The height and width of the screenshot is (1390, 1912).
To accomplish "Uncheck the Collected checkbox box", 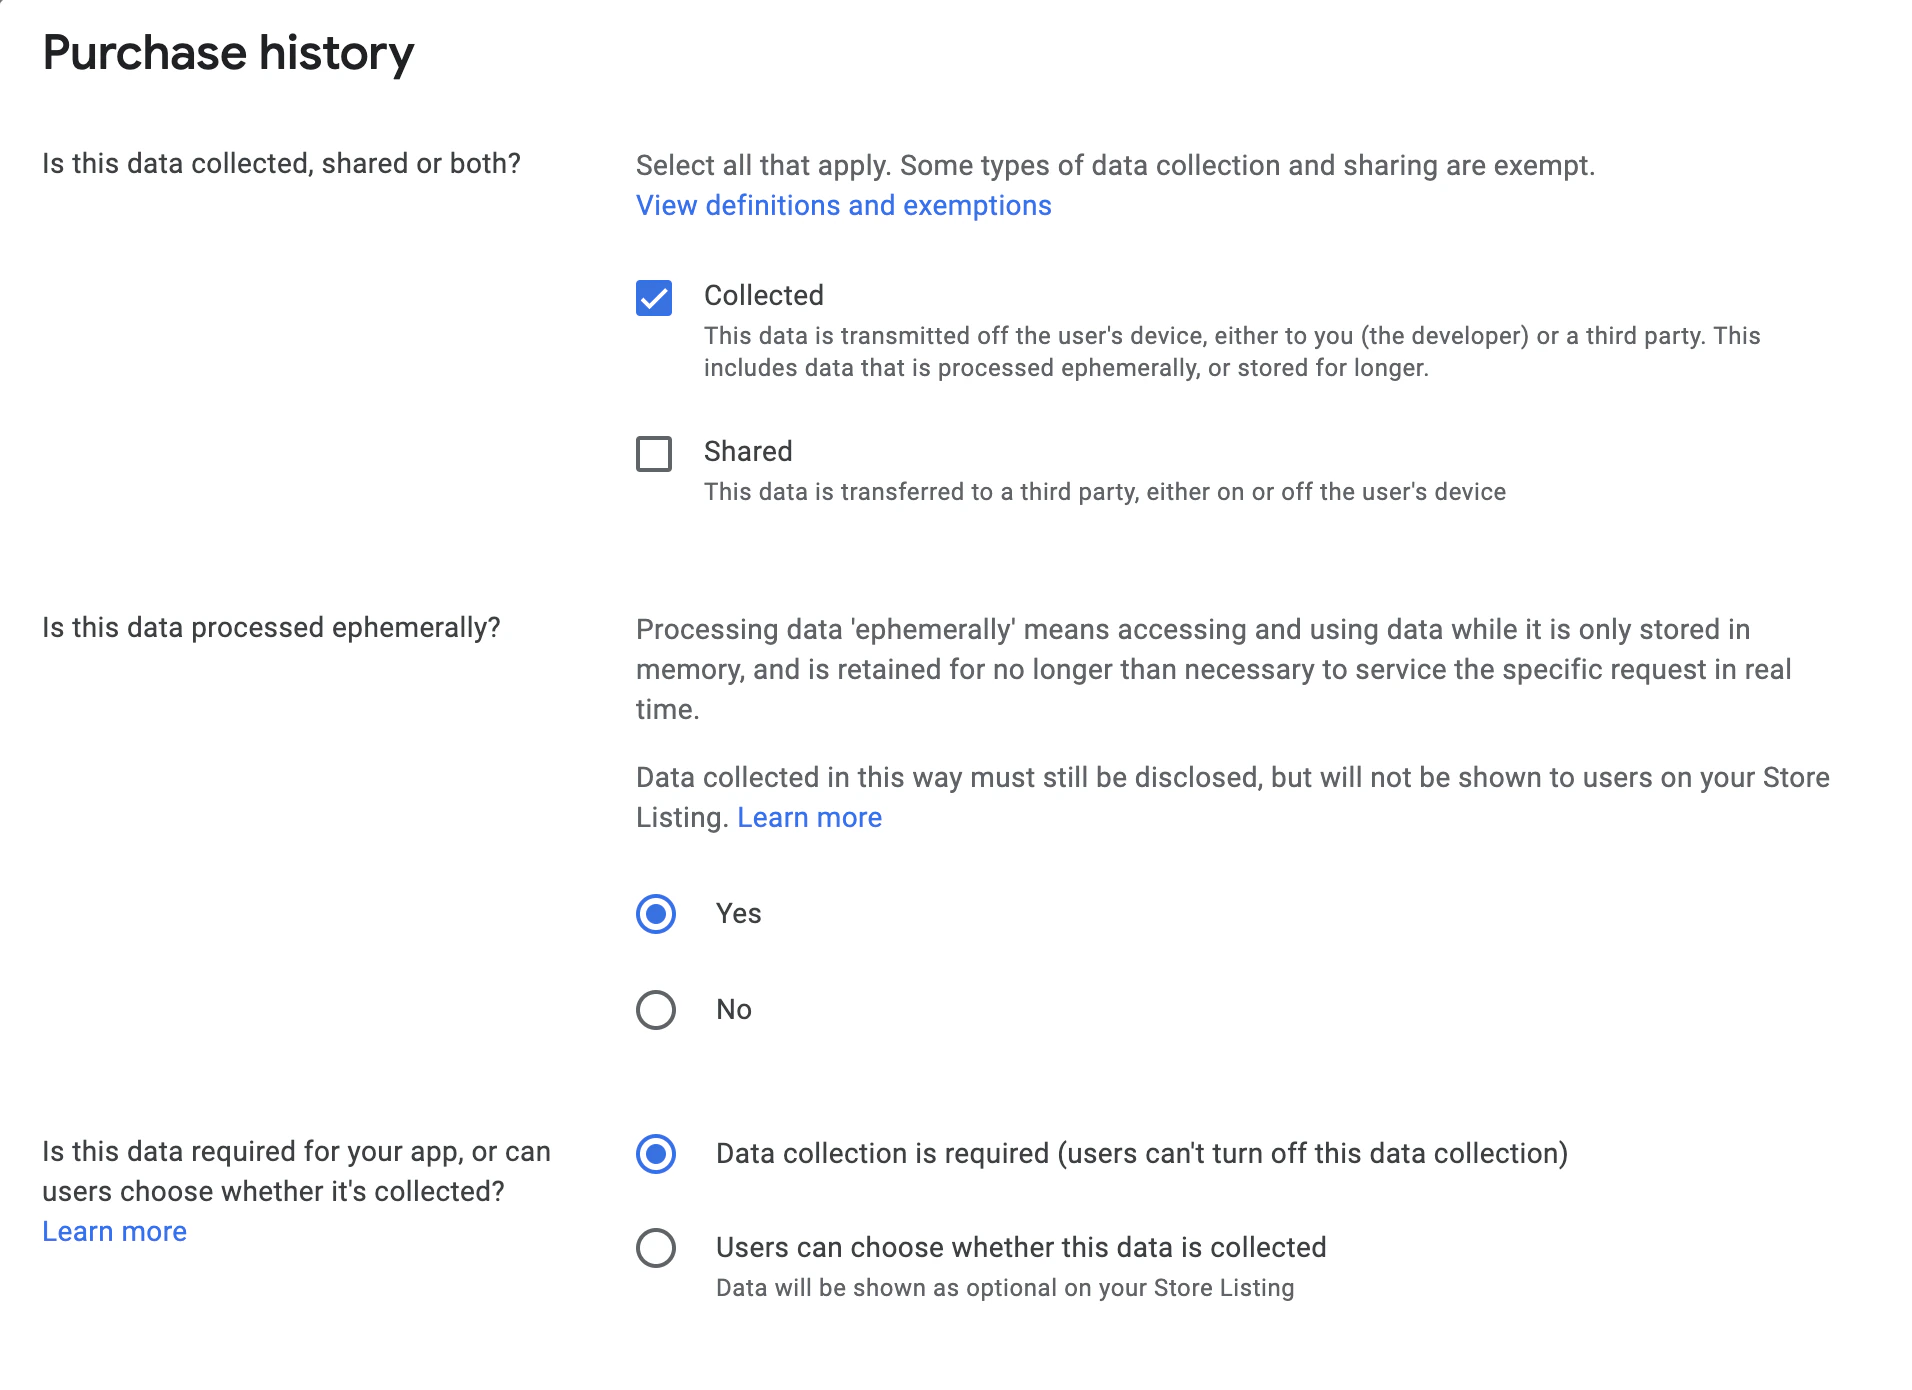I will pyautogui.click(x=654, y=298).
